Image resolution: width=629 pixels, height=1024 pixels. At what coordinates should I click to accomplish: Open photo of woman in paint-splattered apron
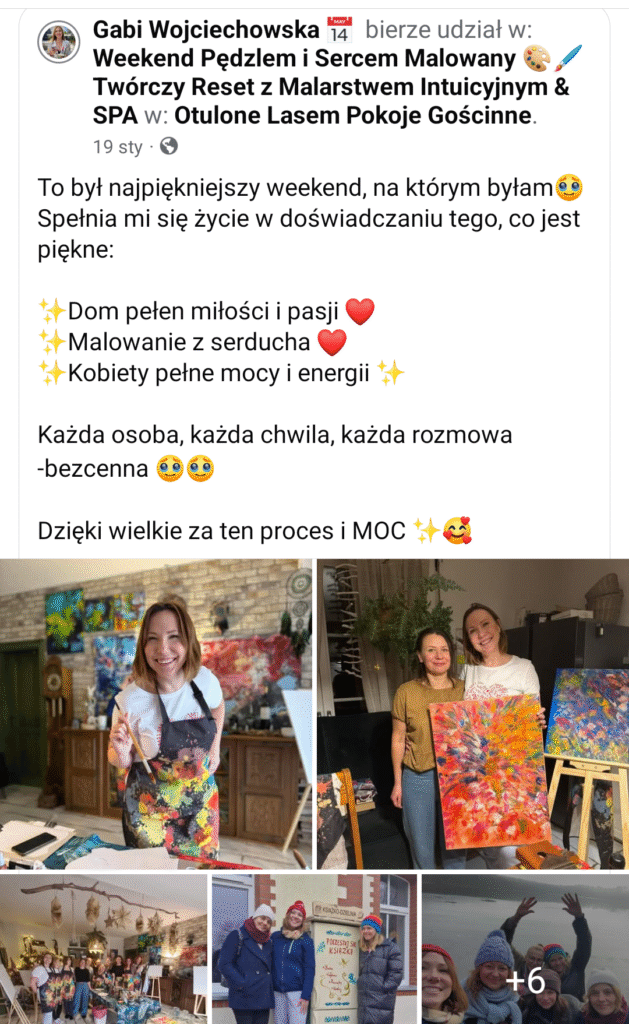(x=156, y=714)
